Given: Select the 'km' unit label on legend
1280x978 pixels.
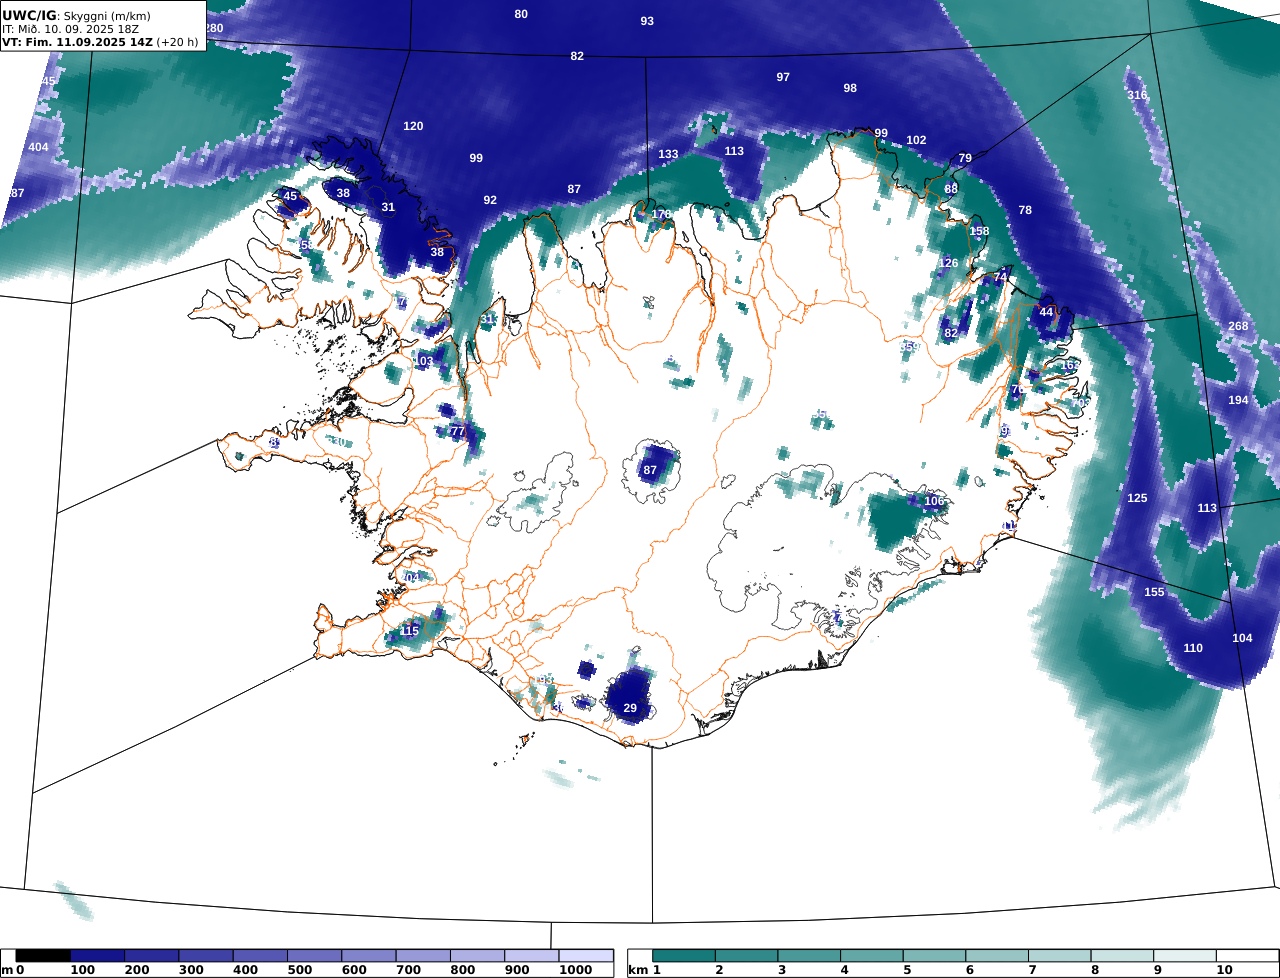Looking at the screenshot, I should pos(637,971).
